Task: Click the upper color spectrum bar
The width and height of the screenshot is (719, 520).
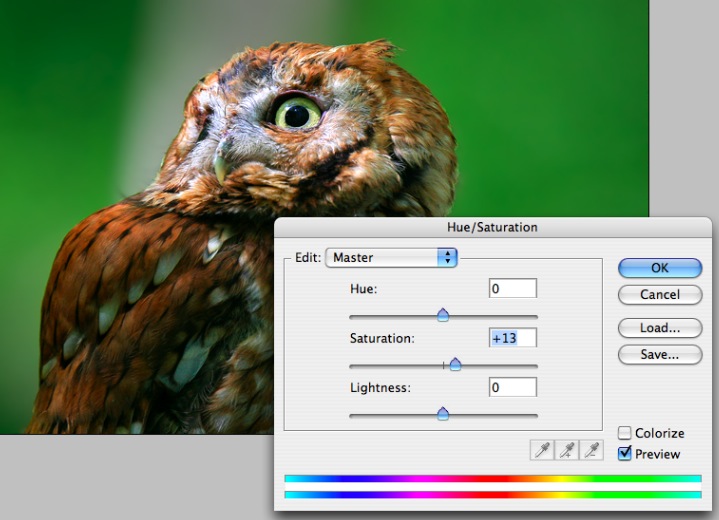Action: (493, 478)
